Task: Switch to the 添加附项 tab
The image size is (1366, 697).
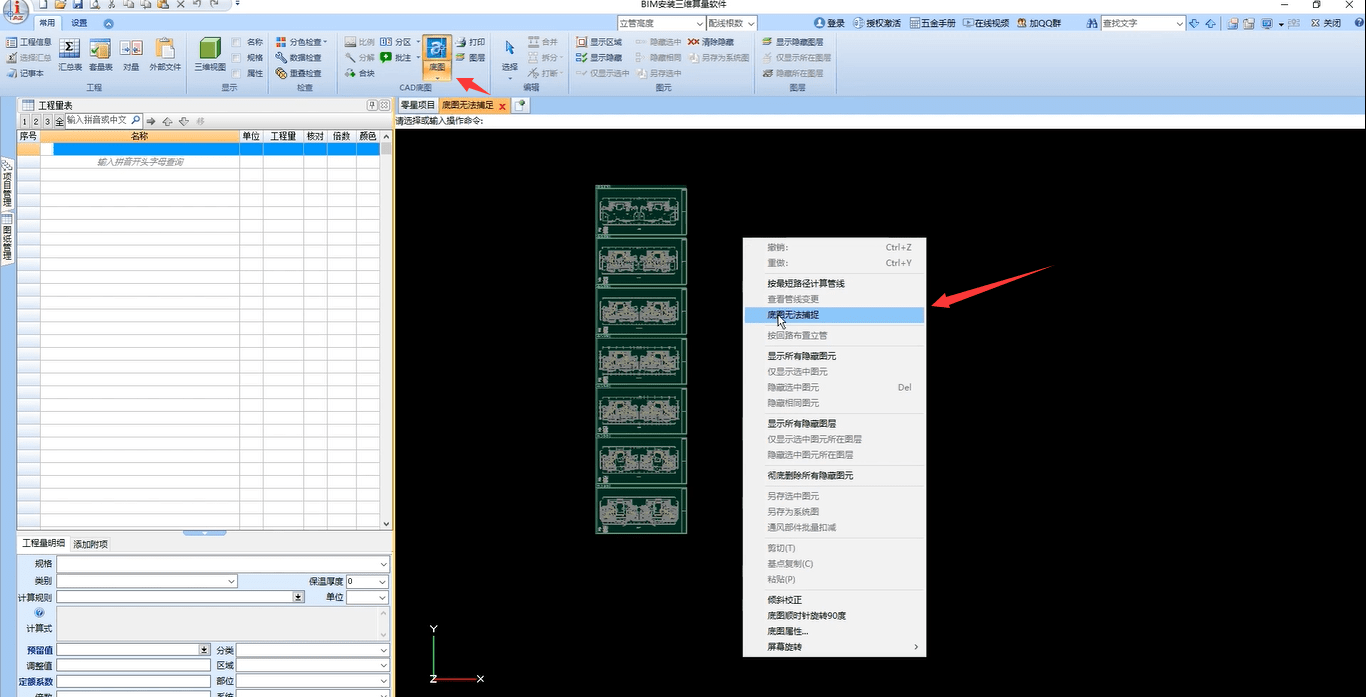Action: pyautogui.click(x=90, y=544)
